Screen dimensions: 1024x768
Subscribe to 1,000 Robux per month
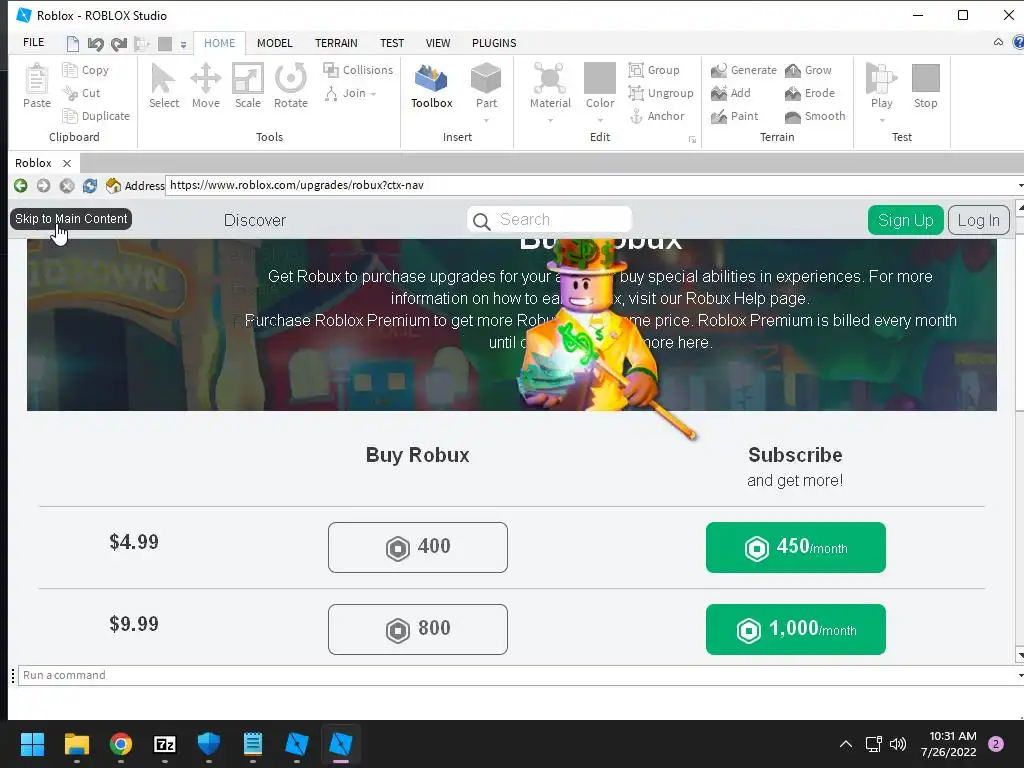coord(795,630)
